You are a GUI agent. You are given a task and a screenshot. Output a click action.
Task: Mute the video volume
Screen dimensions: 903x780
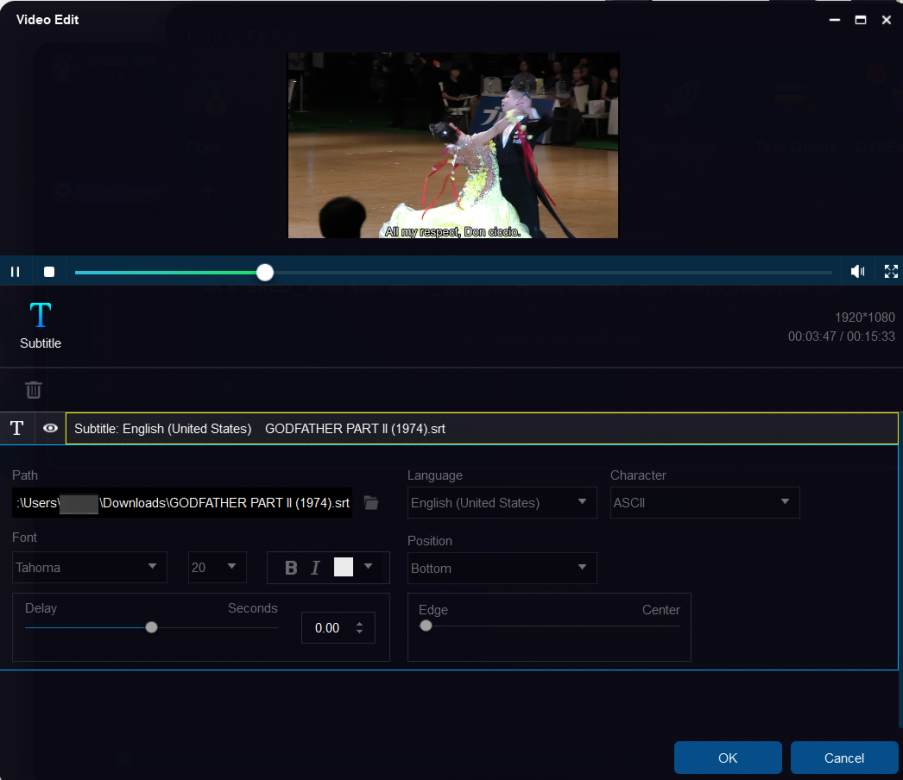tap(857, 271)
